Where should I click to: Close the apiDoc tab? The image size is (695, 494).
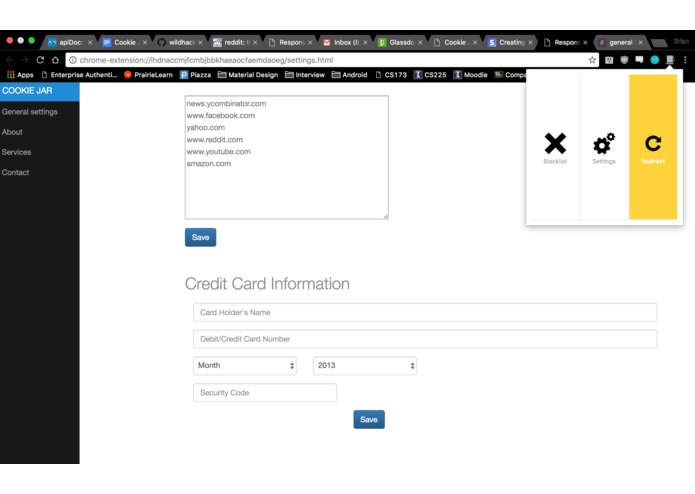pyautogui.click(x=90, y=43)
